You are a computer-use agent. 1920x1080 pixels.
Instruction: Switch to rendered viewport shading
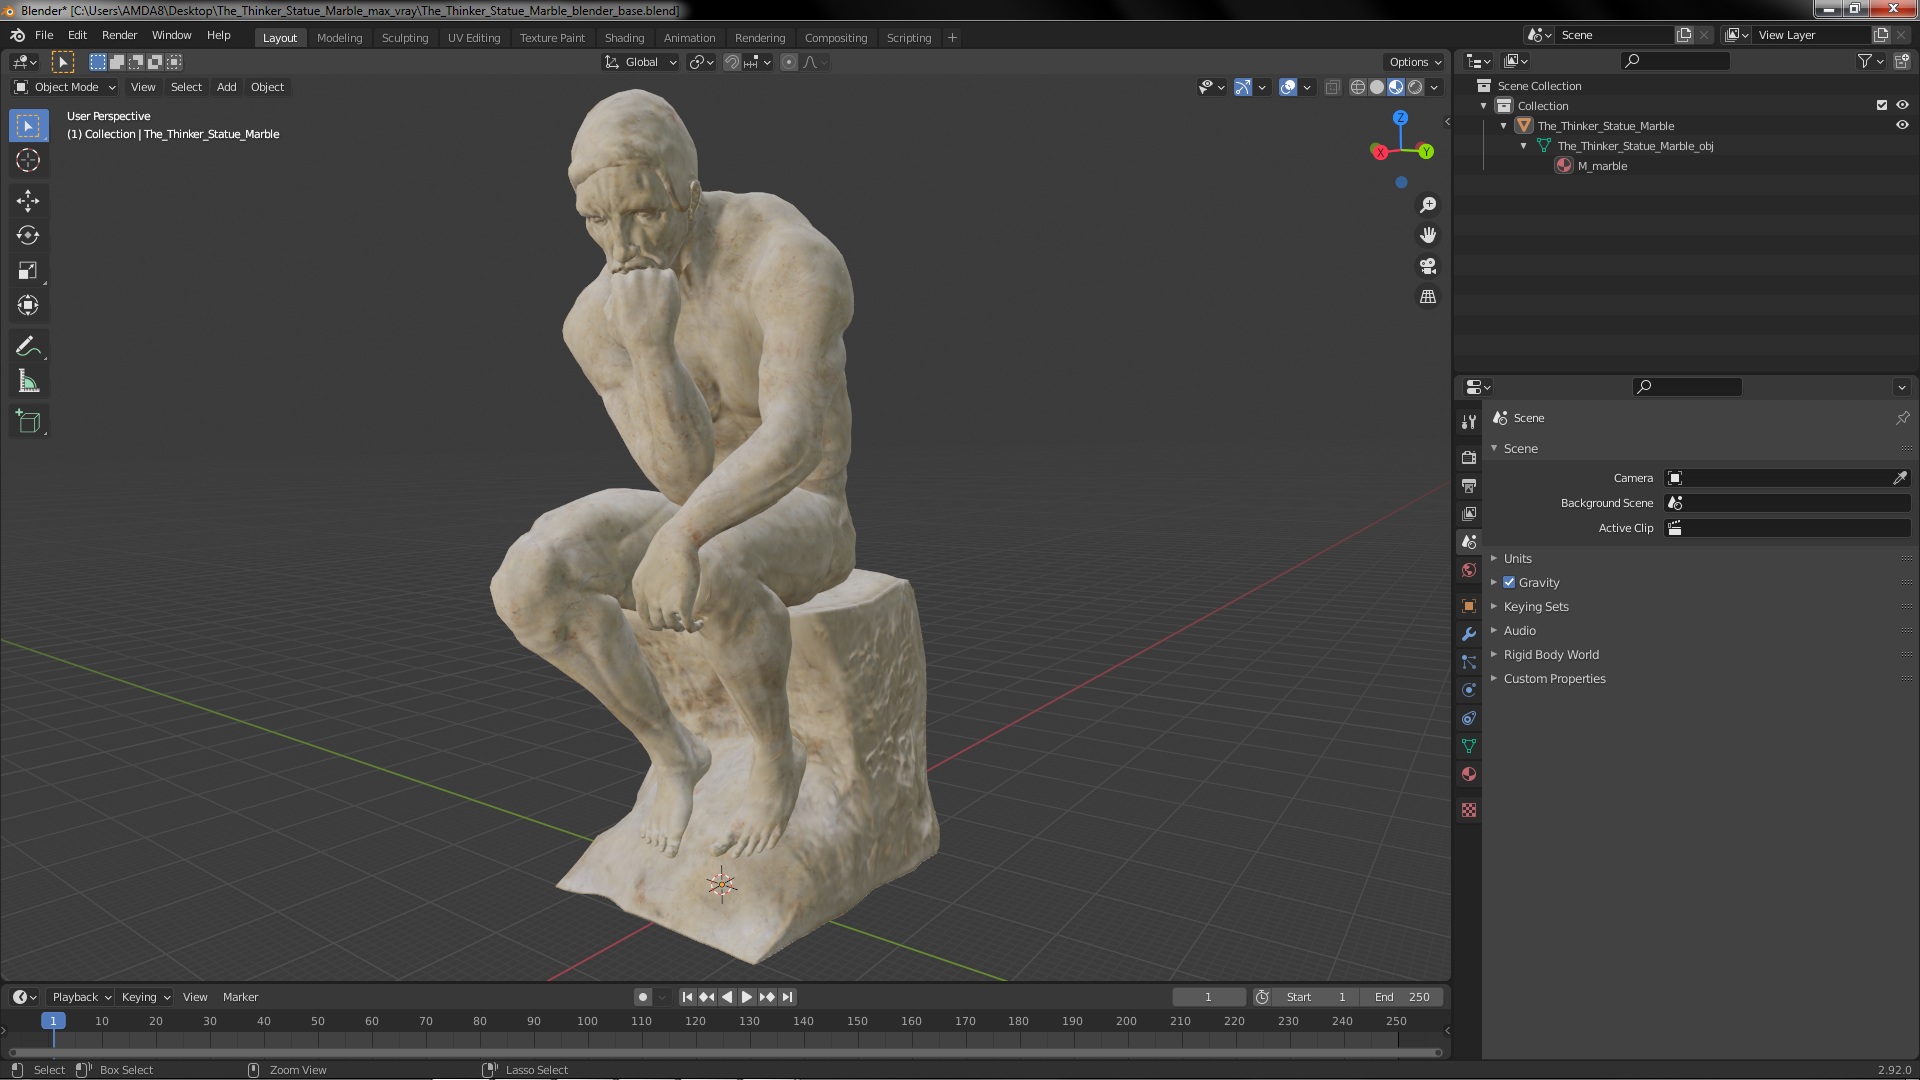click(1415, 88)
